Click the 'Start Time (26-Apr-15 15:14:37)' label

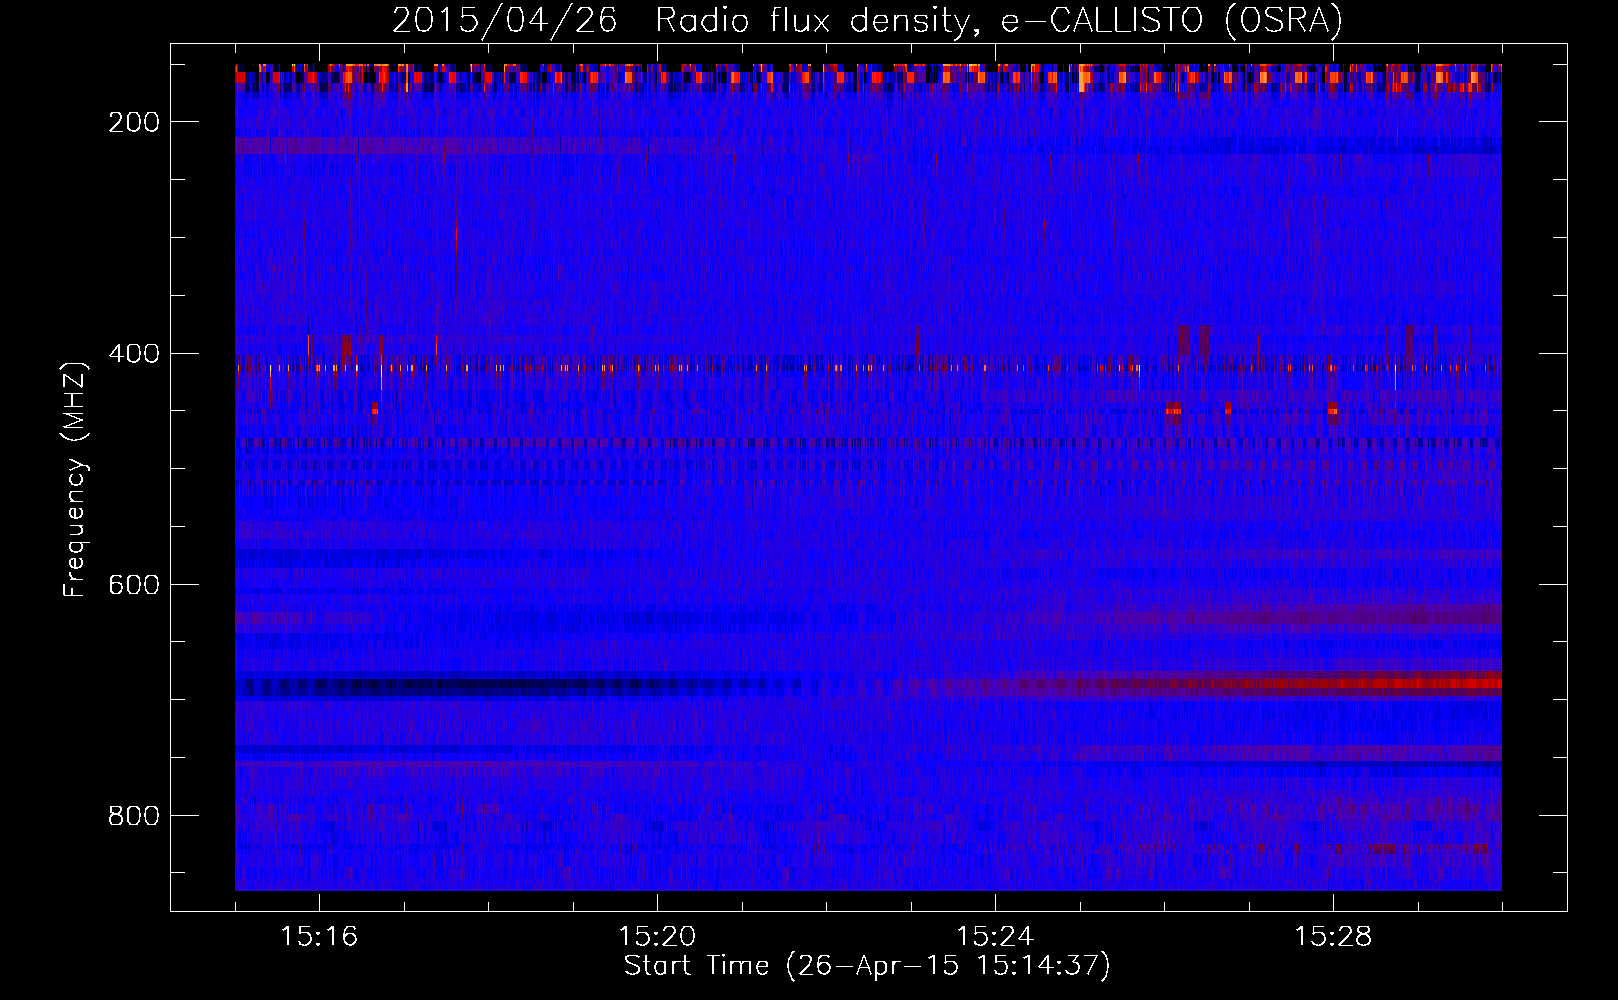(x=867, y=966)
